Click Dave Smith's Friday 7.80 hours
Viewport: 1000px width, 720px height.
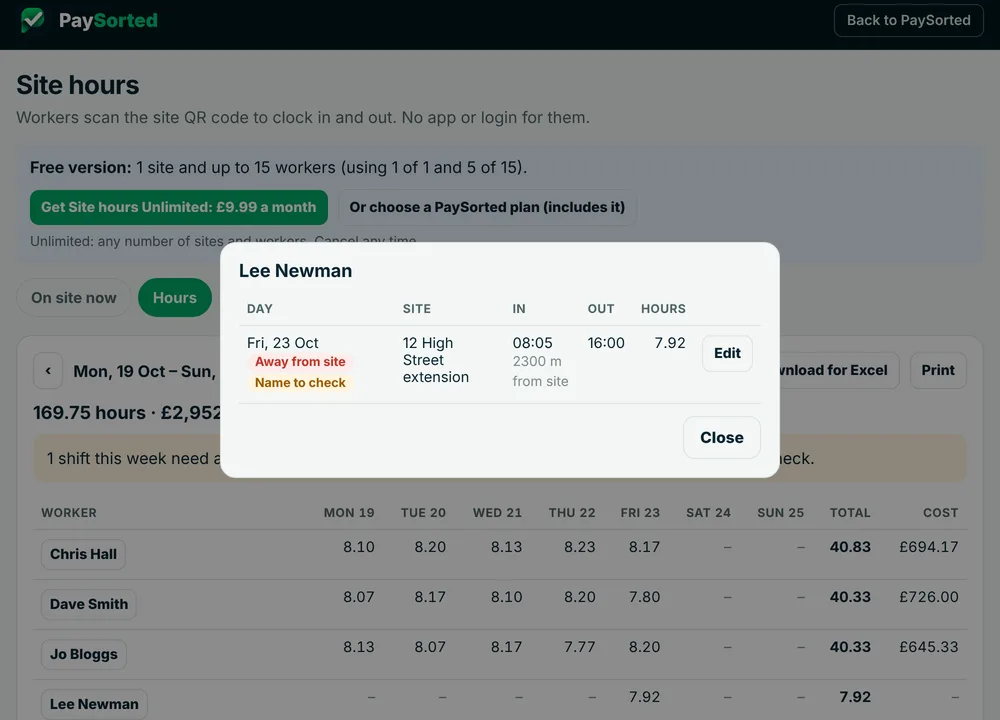pyautogui.click(x=644, y=597)
